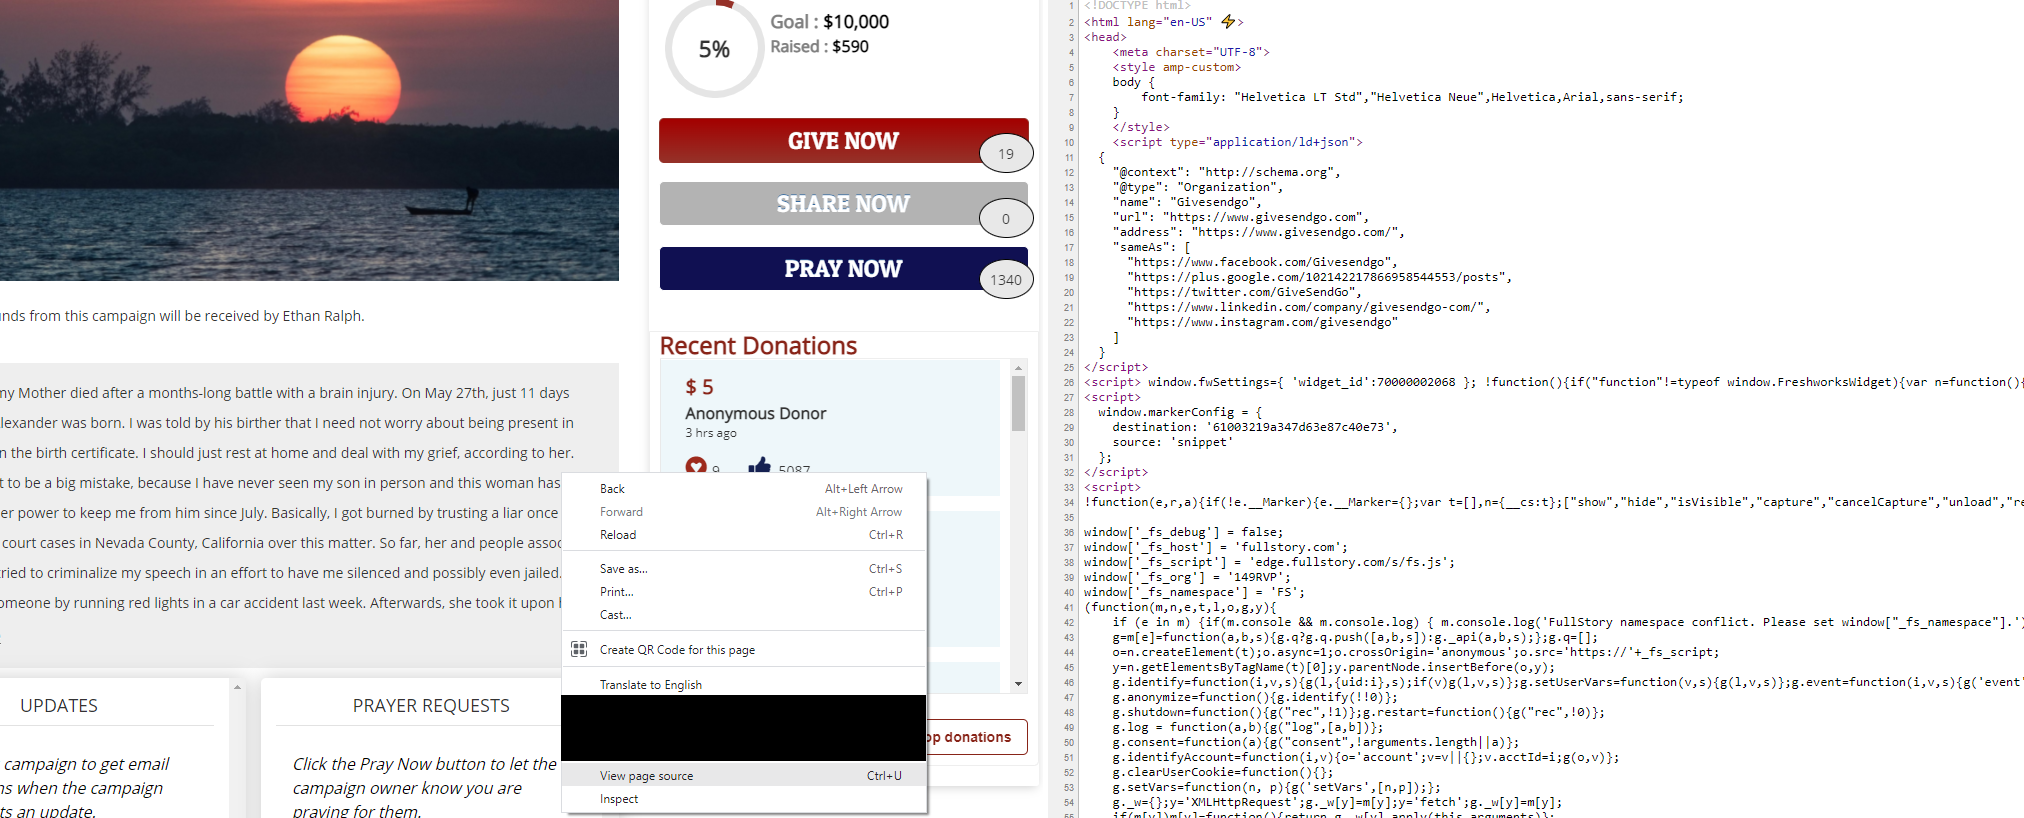Choose Print... from the context menu
The height and width of the screenshot is (818, 2024).
(744, 592)
